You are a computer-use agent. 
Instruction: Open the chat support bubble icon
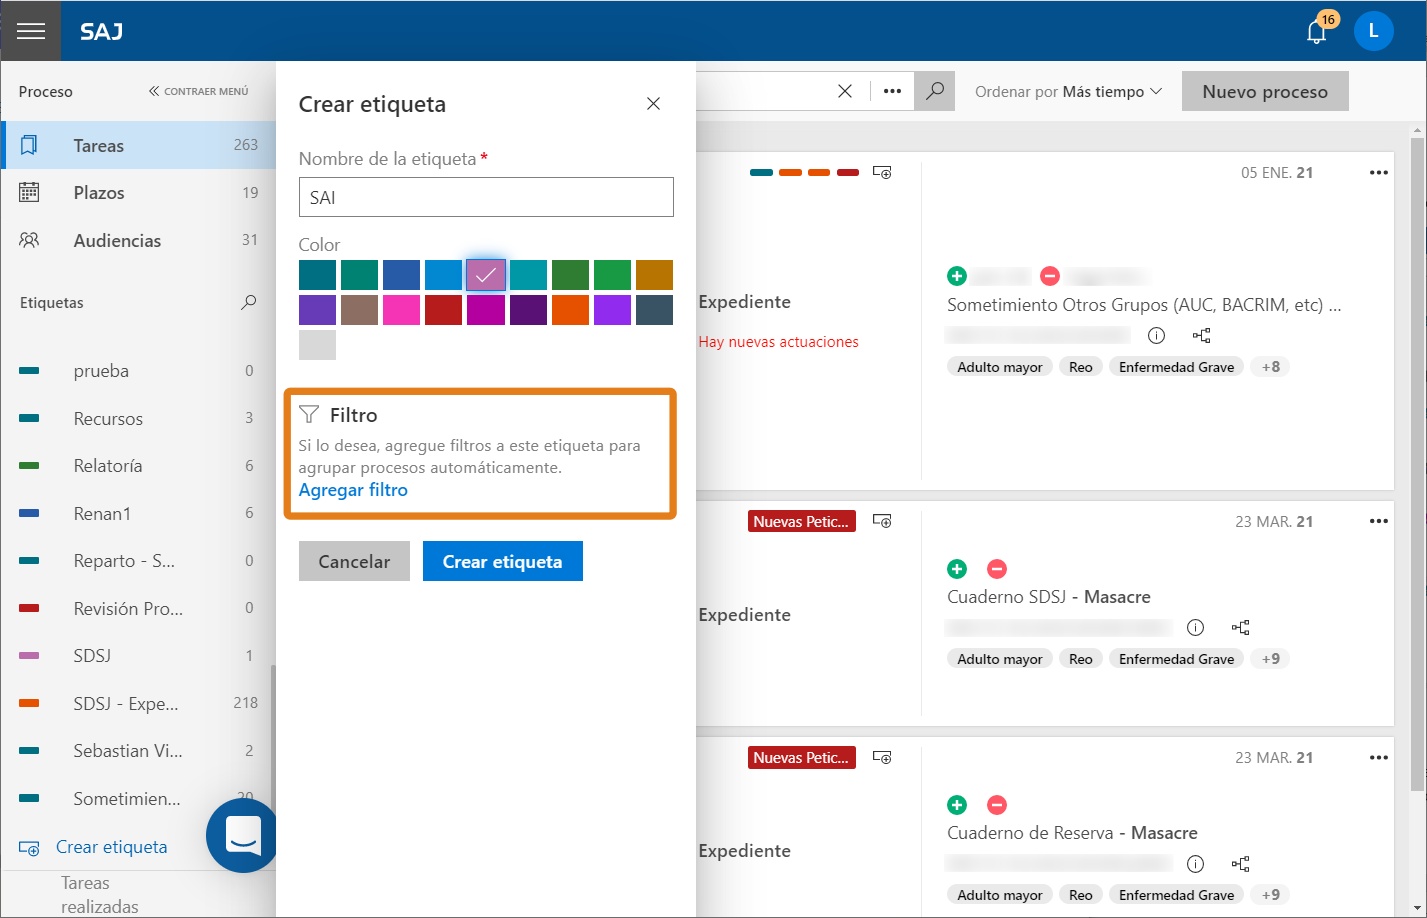(x=242, y=836)
